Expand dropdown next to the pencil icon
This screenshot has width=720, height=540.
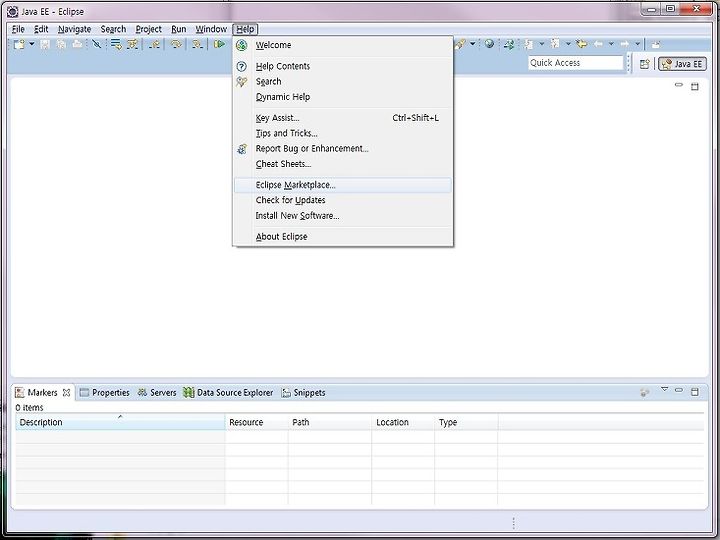pos(473,44)
